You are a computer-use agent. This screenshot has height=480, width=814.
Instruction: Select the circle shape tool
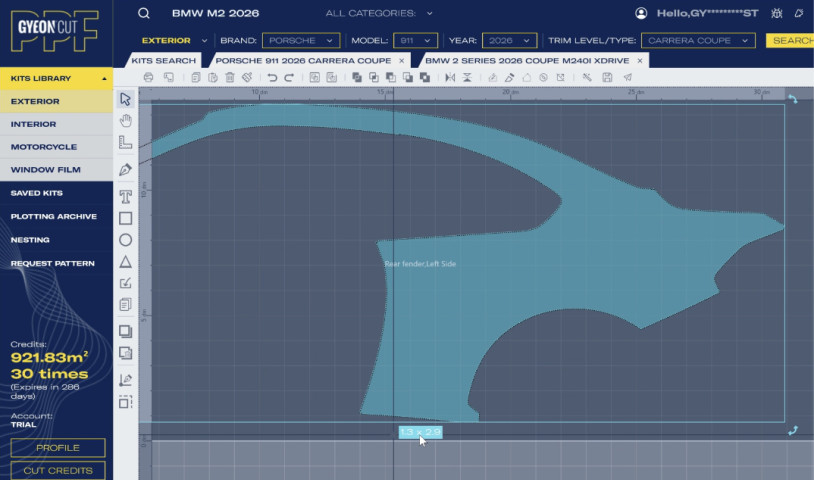125,240
